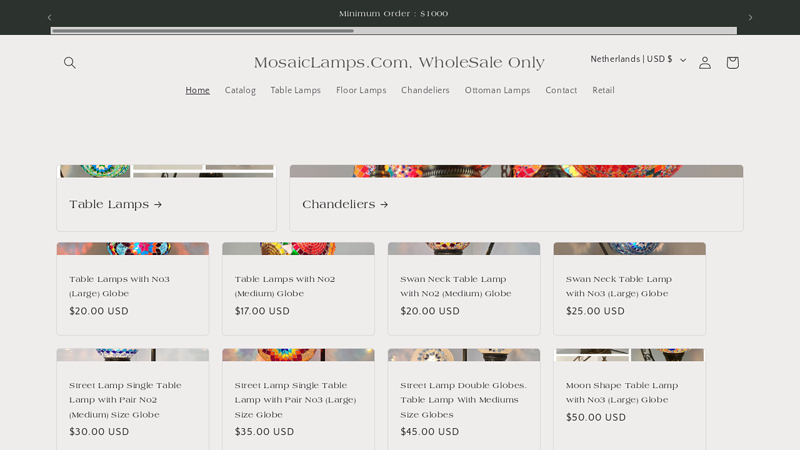Click the $35.00 USD price
800x450 pixels.
264,432
